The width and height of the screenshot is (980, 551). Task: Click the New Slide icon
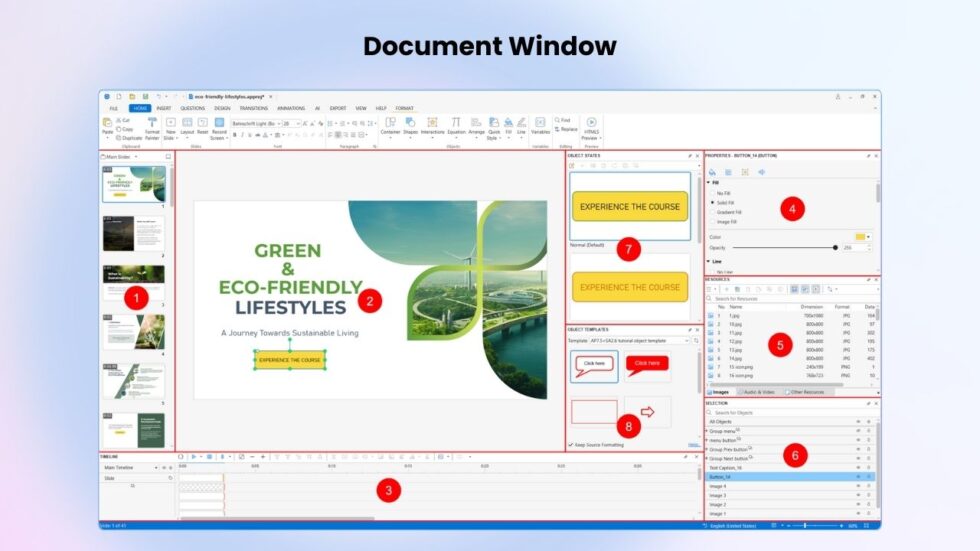pos(171,123)
